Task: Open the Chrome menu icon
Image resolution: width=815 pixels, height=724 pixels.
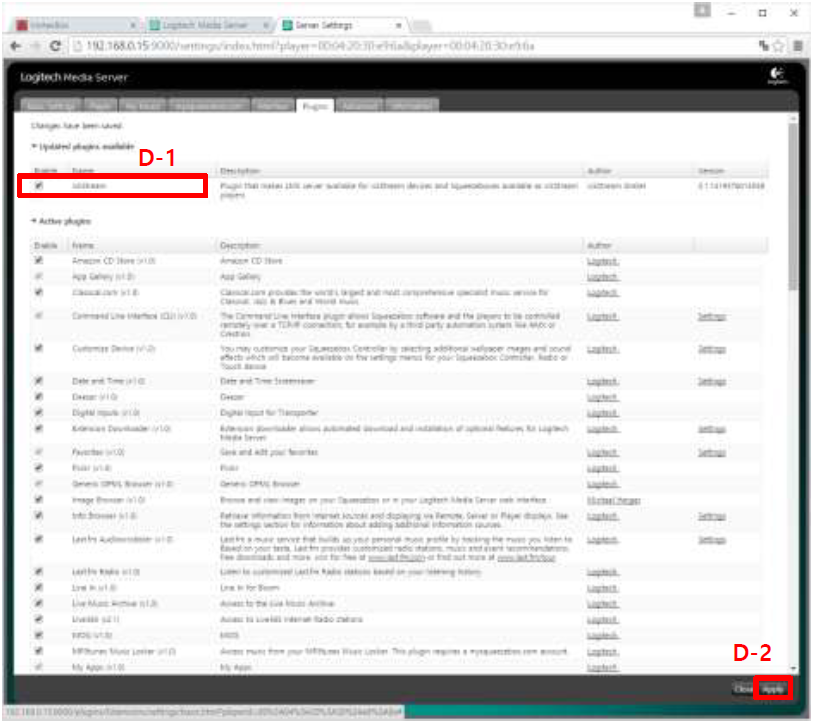Action: [x=798, y=46]
